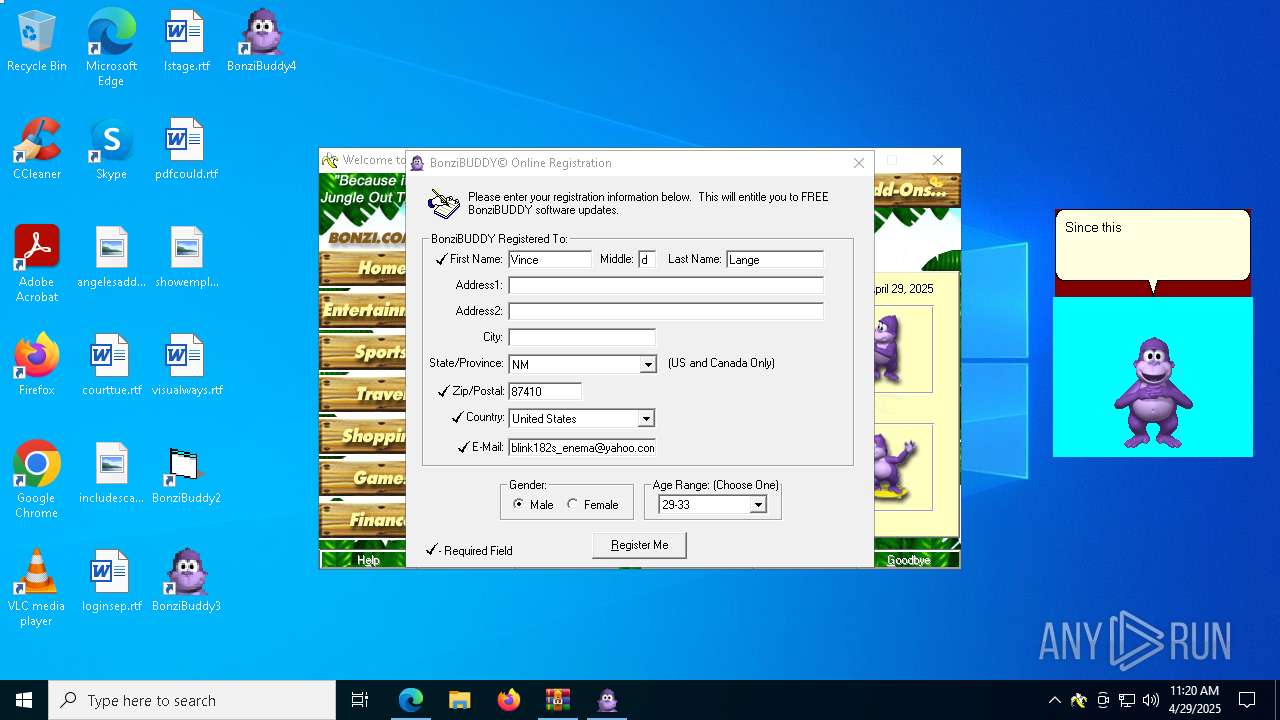Viewport: 1280px width, 720px height.
Task: Open Entertainment in BonziBuddy sidebar
Action: (x=363, y=311)
